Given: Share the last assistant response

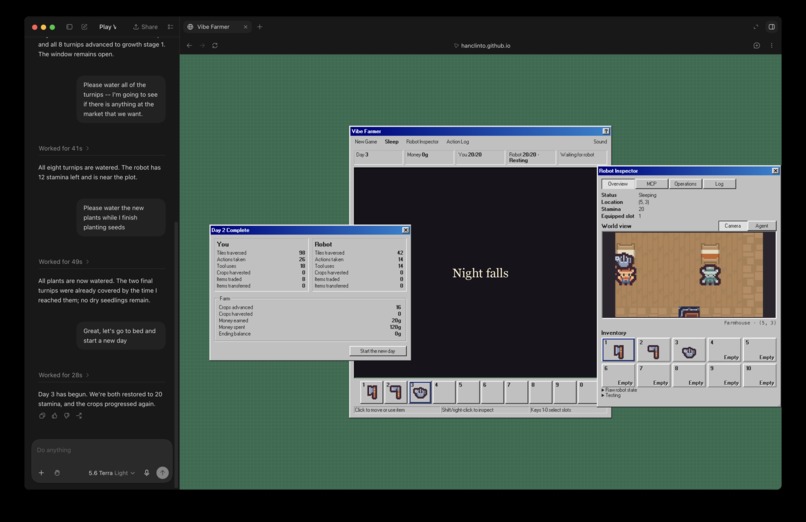Looking at the screenshot, I should click(x=79, y=416).
